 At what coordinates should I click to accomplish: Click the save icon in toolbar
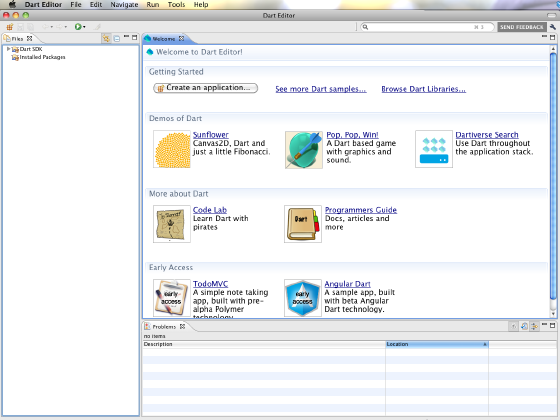click(20, 27)
